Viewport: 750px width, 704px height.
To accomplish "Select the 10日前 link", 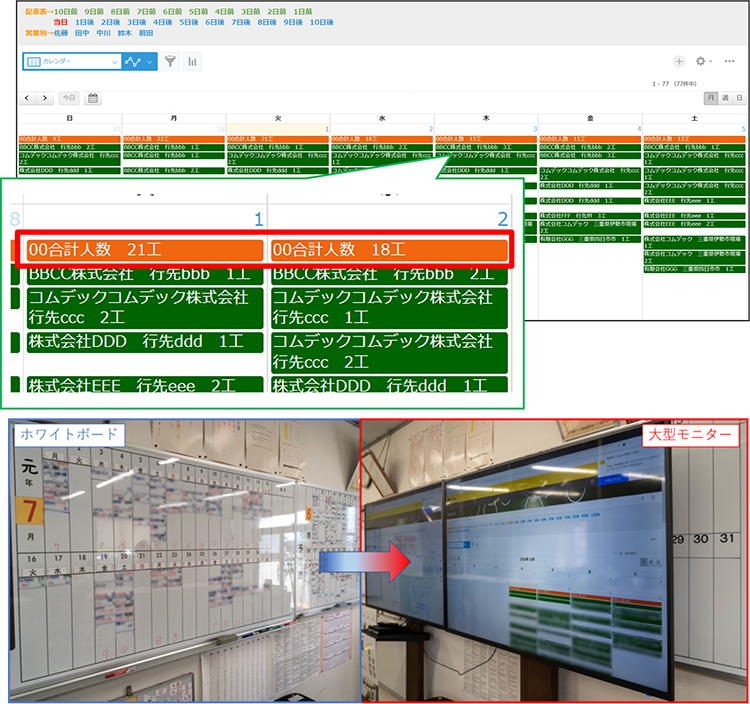I will click(65, 10).
